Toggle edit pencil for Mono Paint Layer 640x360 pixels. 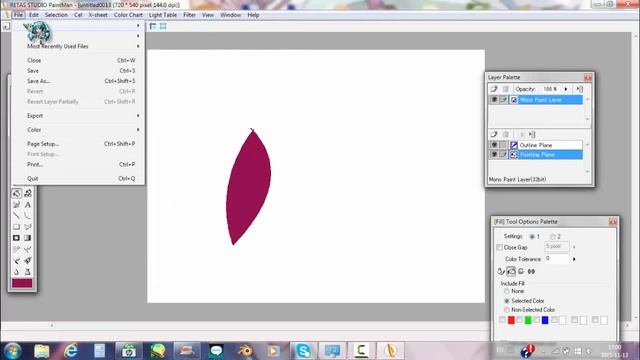504,100
